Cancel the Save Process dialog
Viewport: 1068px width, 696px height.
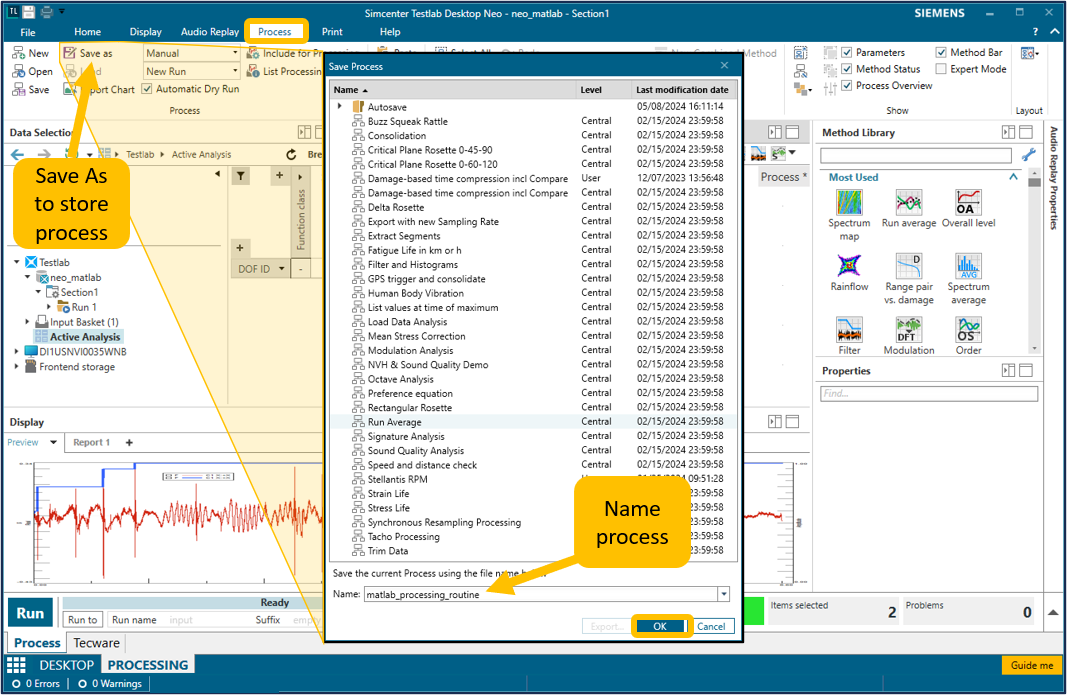pyautogui.click(x=711, y=627)
